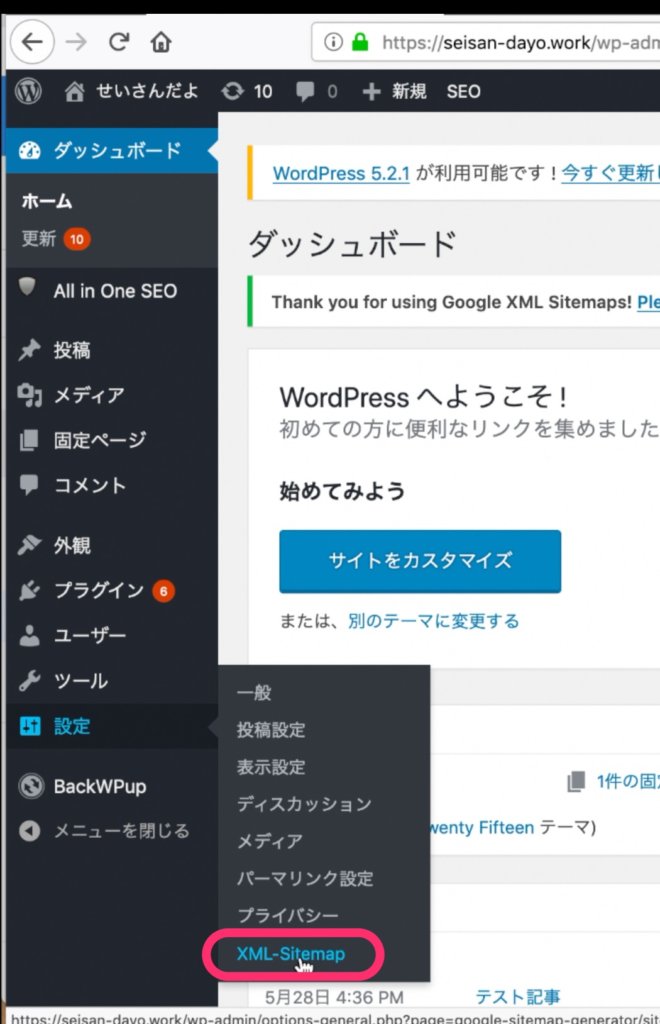Click the browser back arrow button
This screenshot has height=1024, width=660.
pos(35,42)
